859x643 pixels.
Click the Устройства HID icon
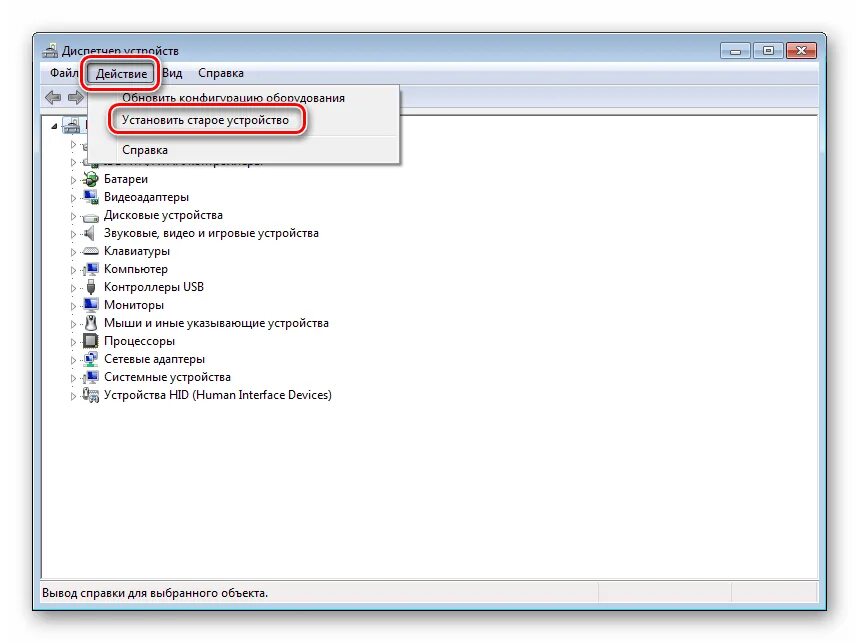(x=90, y=395)
